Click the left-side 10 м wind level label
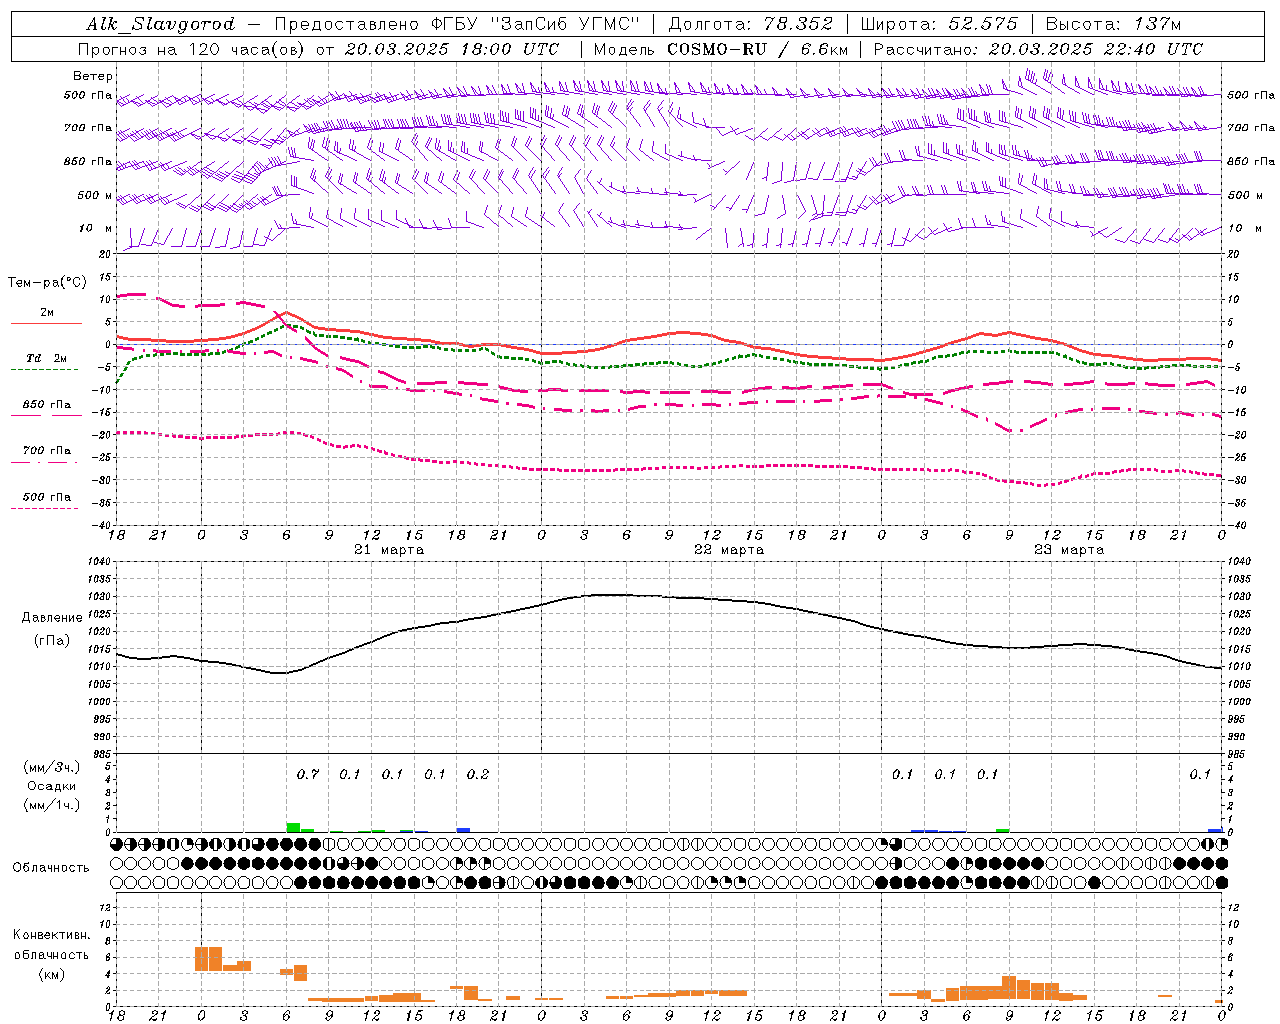 tap(96, 228)
